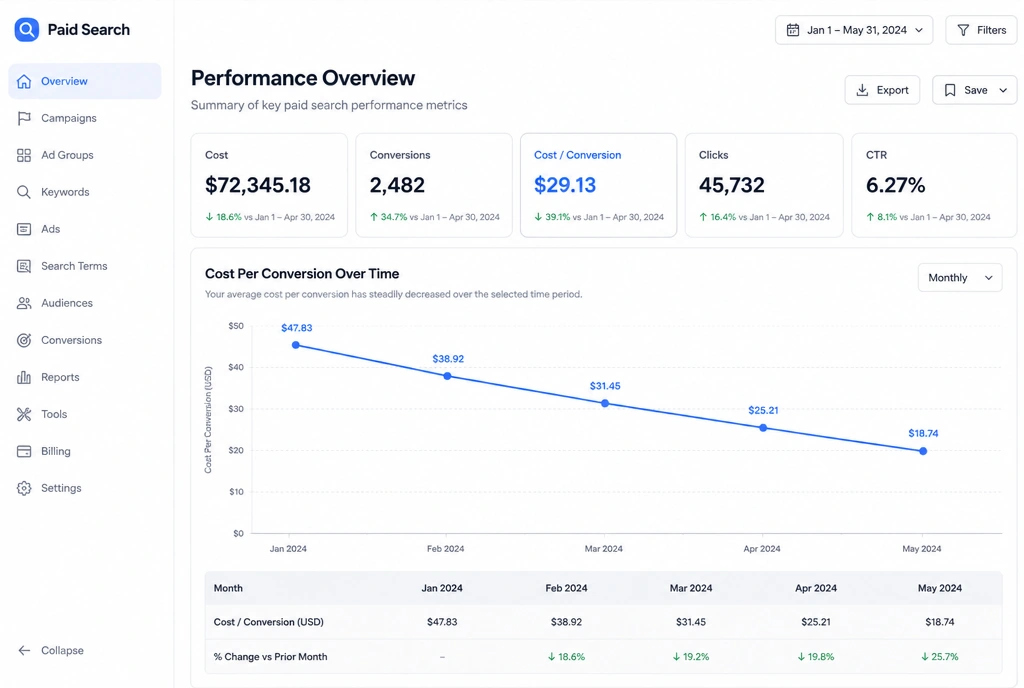The width and height of the screenshot is (1024, 688).
Task: Open the Billing card icon
Action: [x=24, y=451]
